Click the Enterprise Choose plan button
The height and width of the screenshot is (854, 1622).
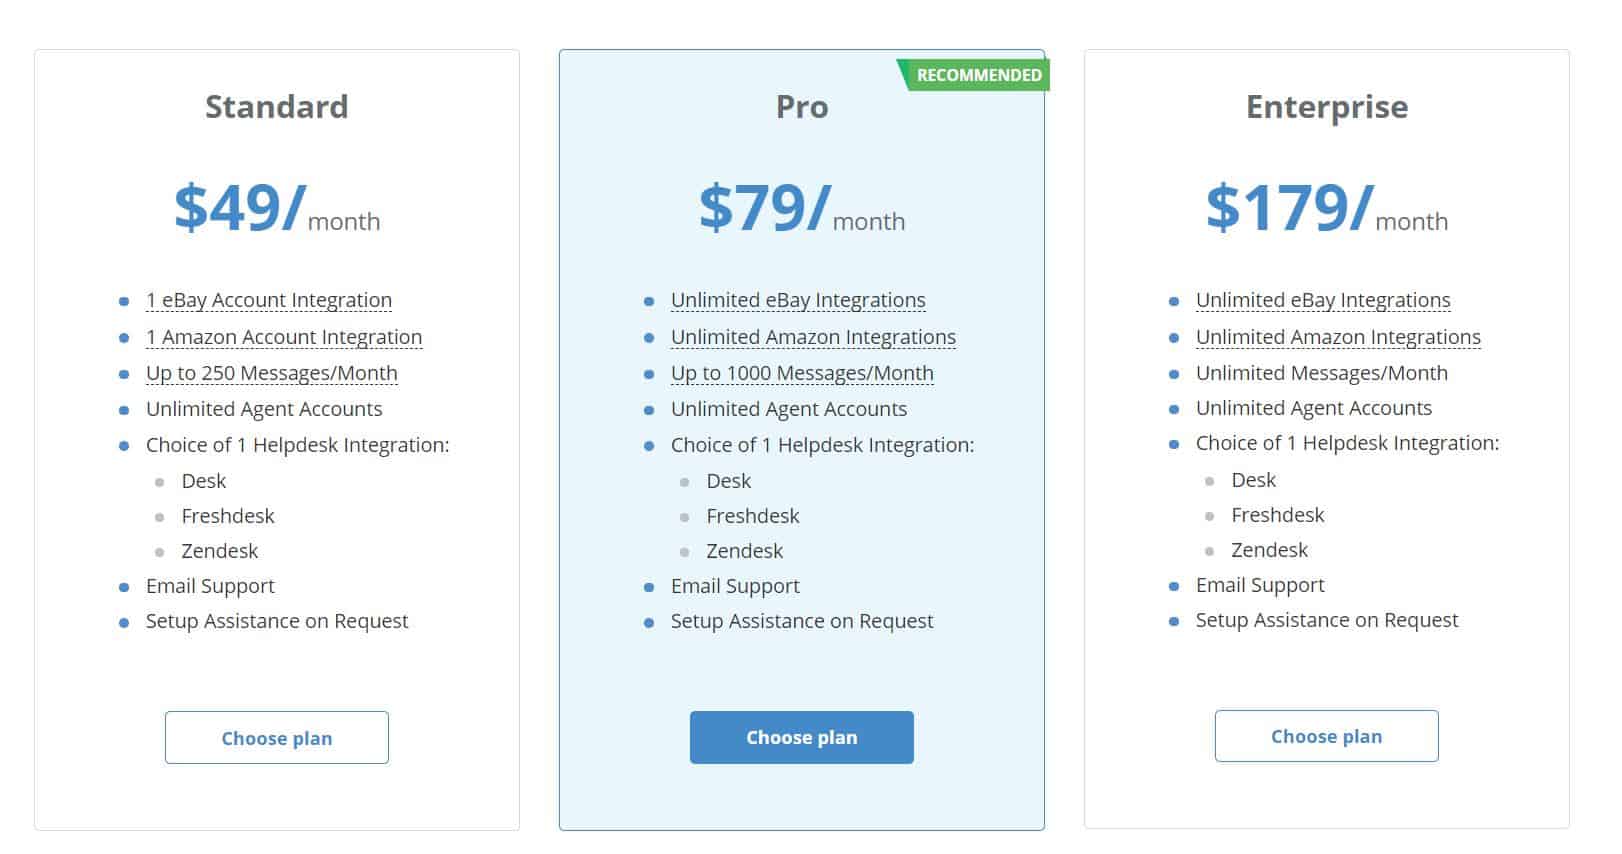tap(1326, 736)
